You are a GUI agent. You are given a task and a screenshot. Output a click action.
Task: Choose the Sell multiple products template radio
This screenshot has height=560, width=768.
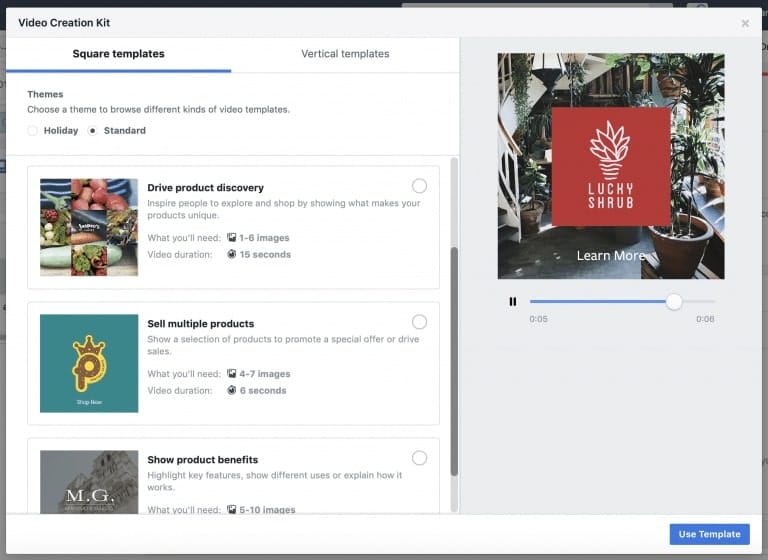click(419, 322)
